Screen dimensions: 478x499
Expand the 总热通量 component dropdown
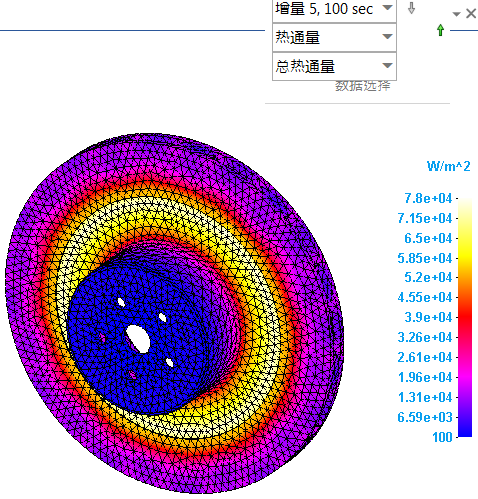334,66
